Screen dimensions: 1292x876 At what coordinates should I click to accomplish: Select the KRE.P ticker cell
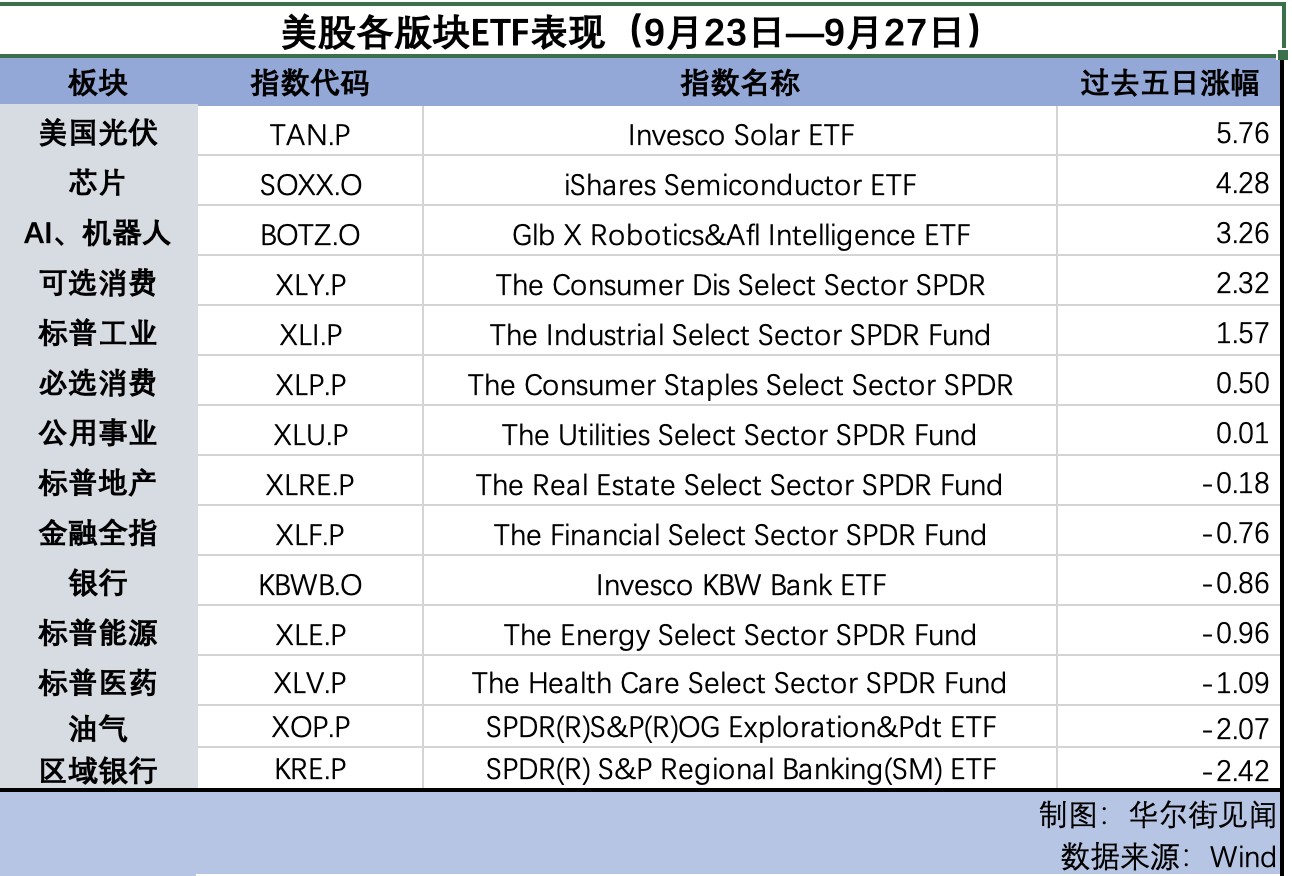pos(310,769)
